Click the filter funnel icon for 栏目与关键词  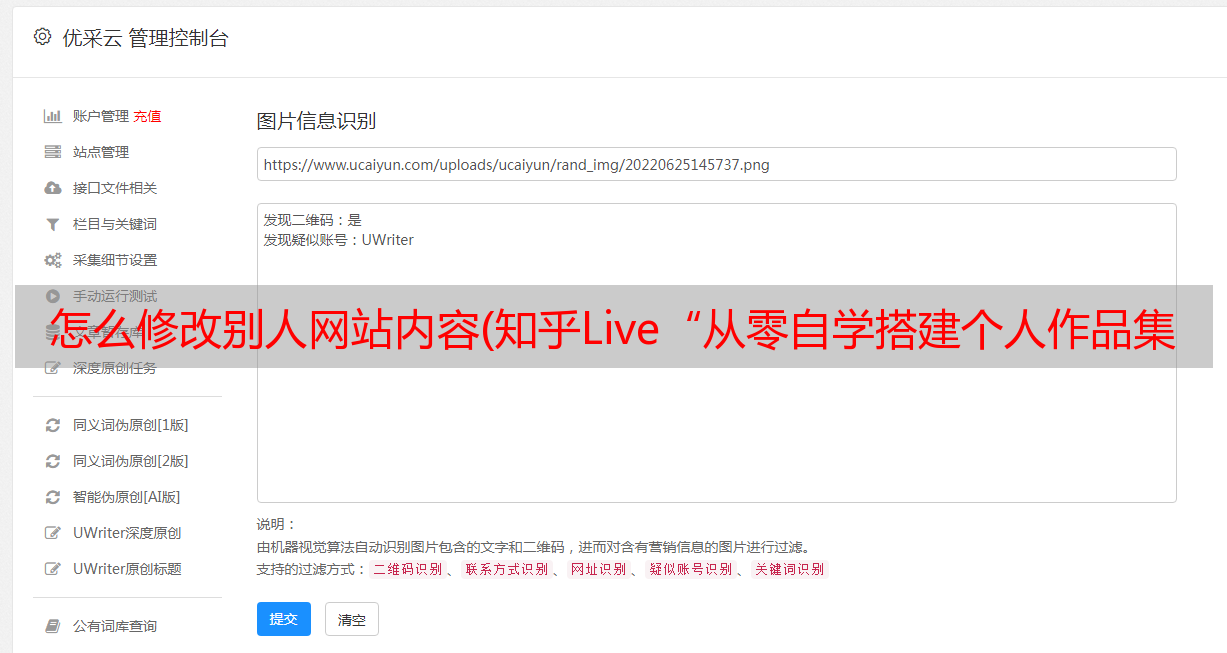coord(53,224)
